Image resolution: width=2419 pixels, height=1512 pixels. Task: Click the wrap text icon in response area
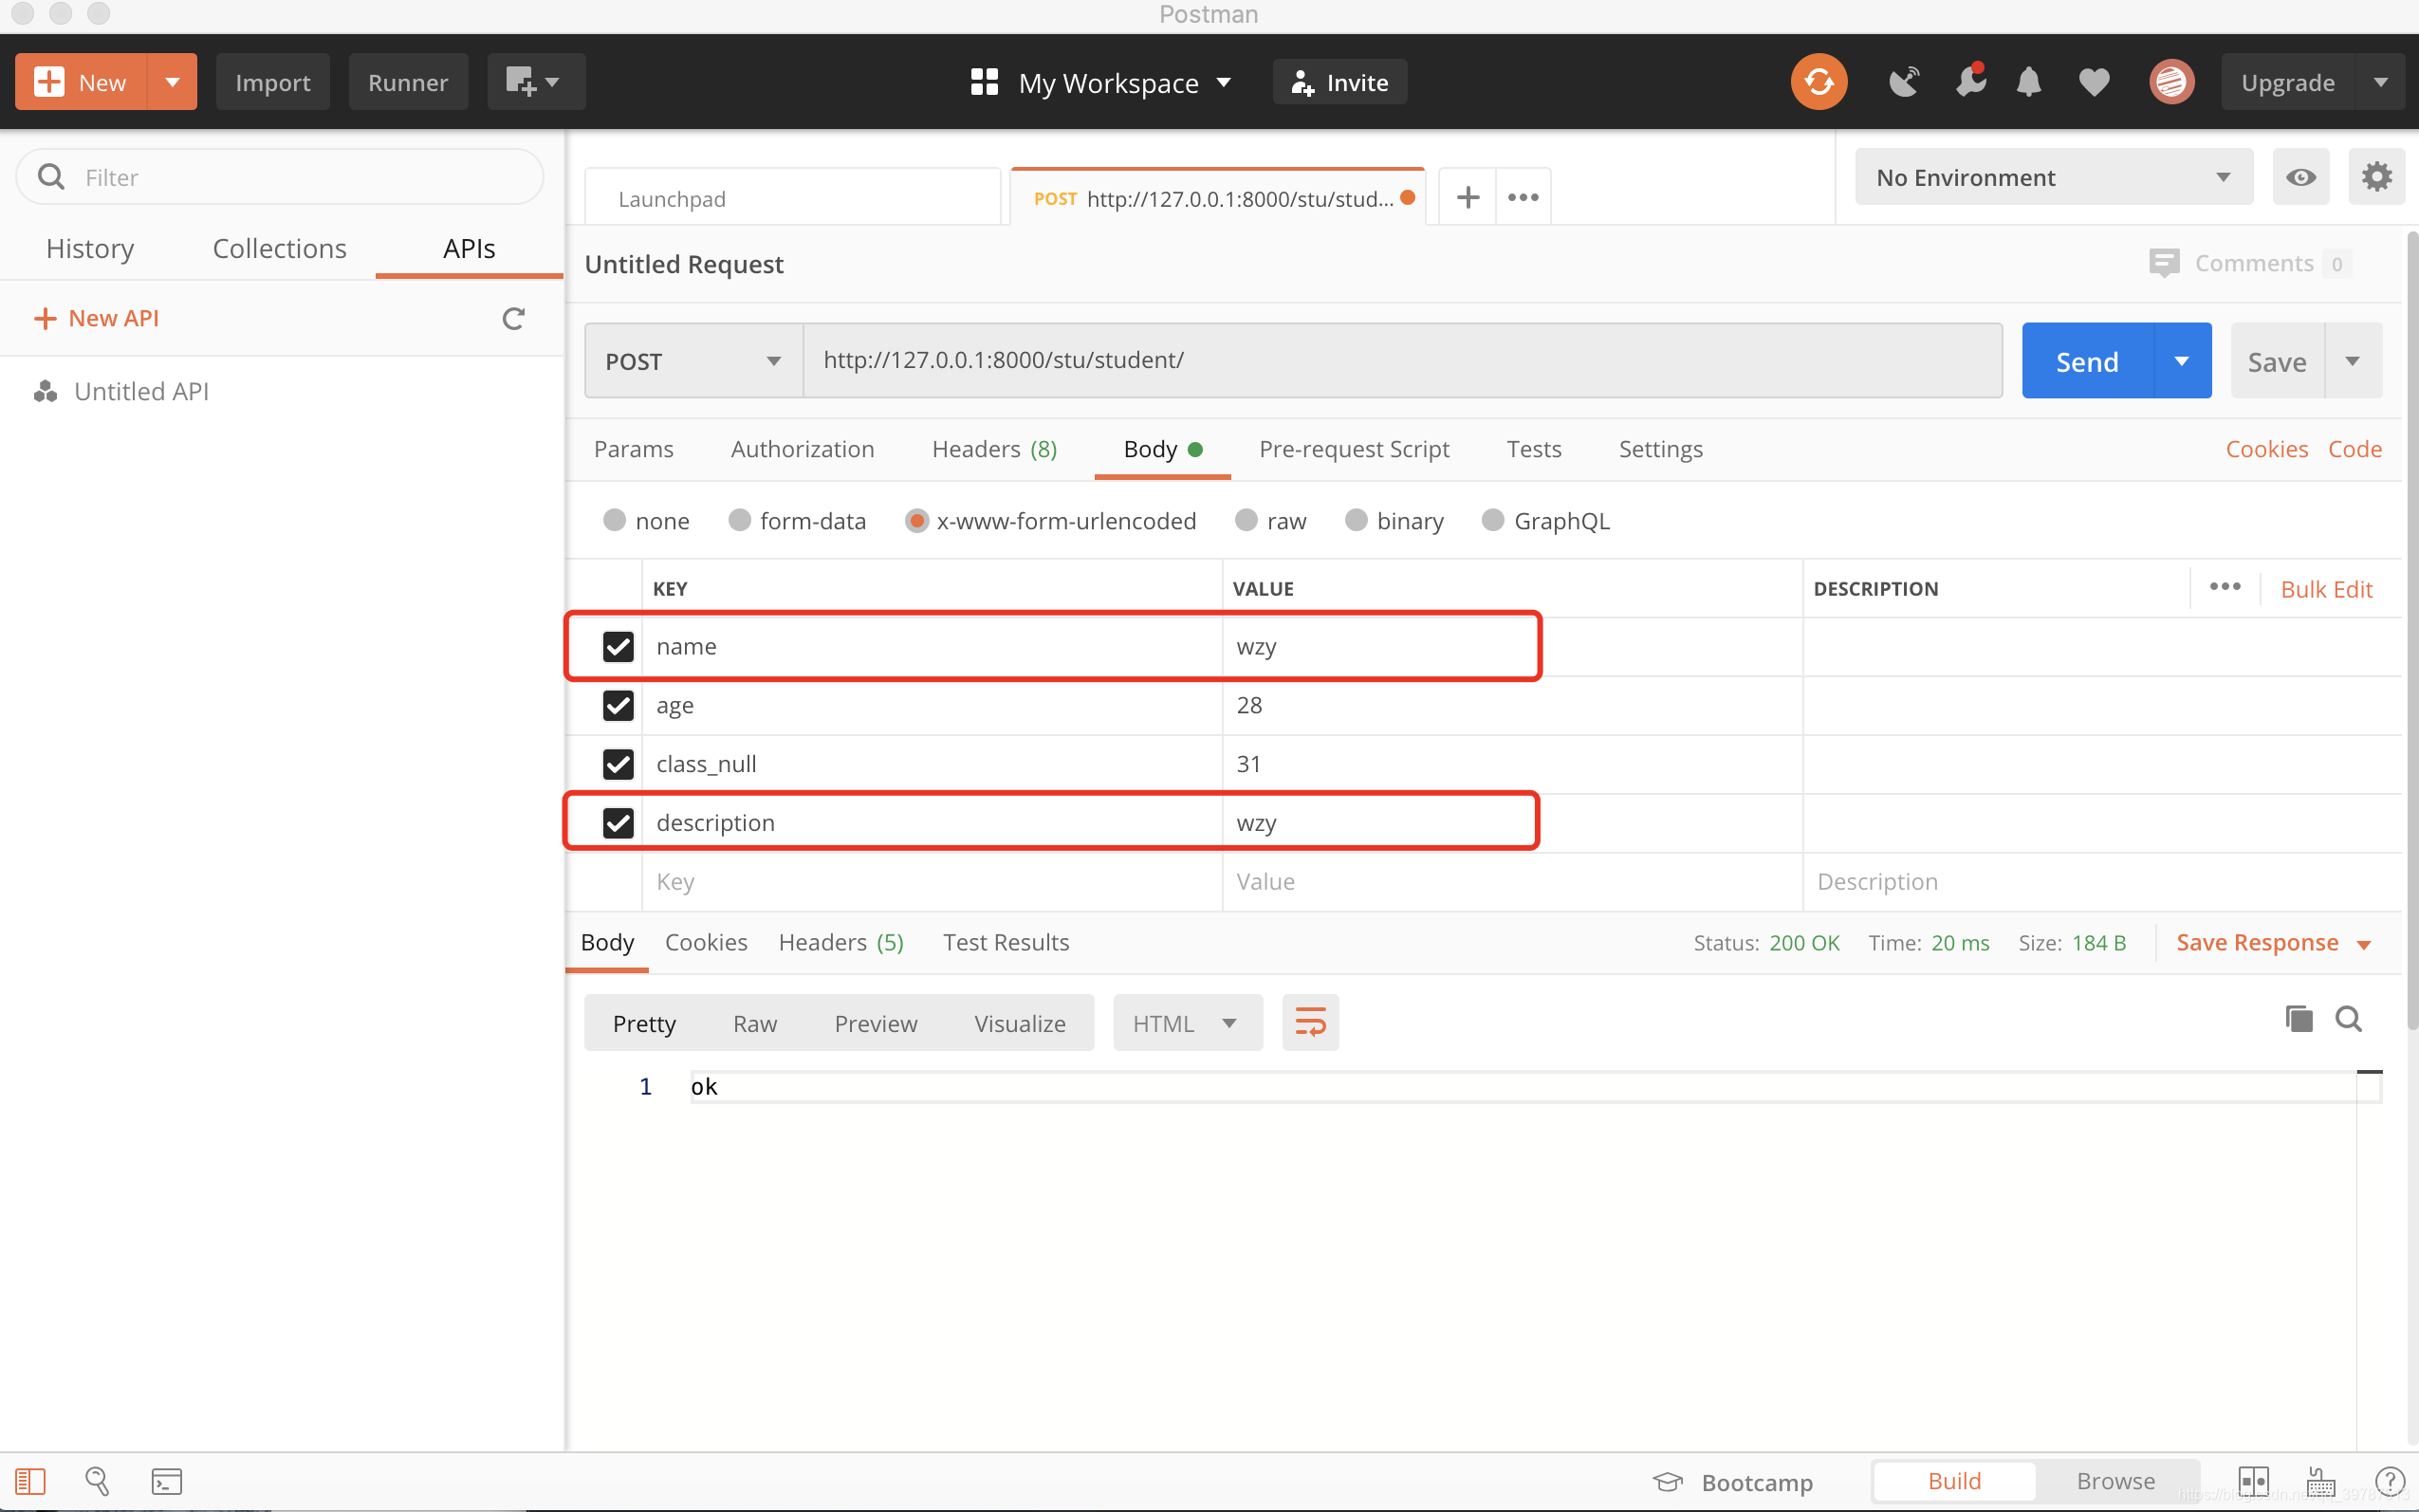(1310, 1023)
